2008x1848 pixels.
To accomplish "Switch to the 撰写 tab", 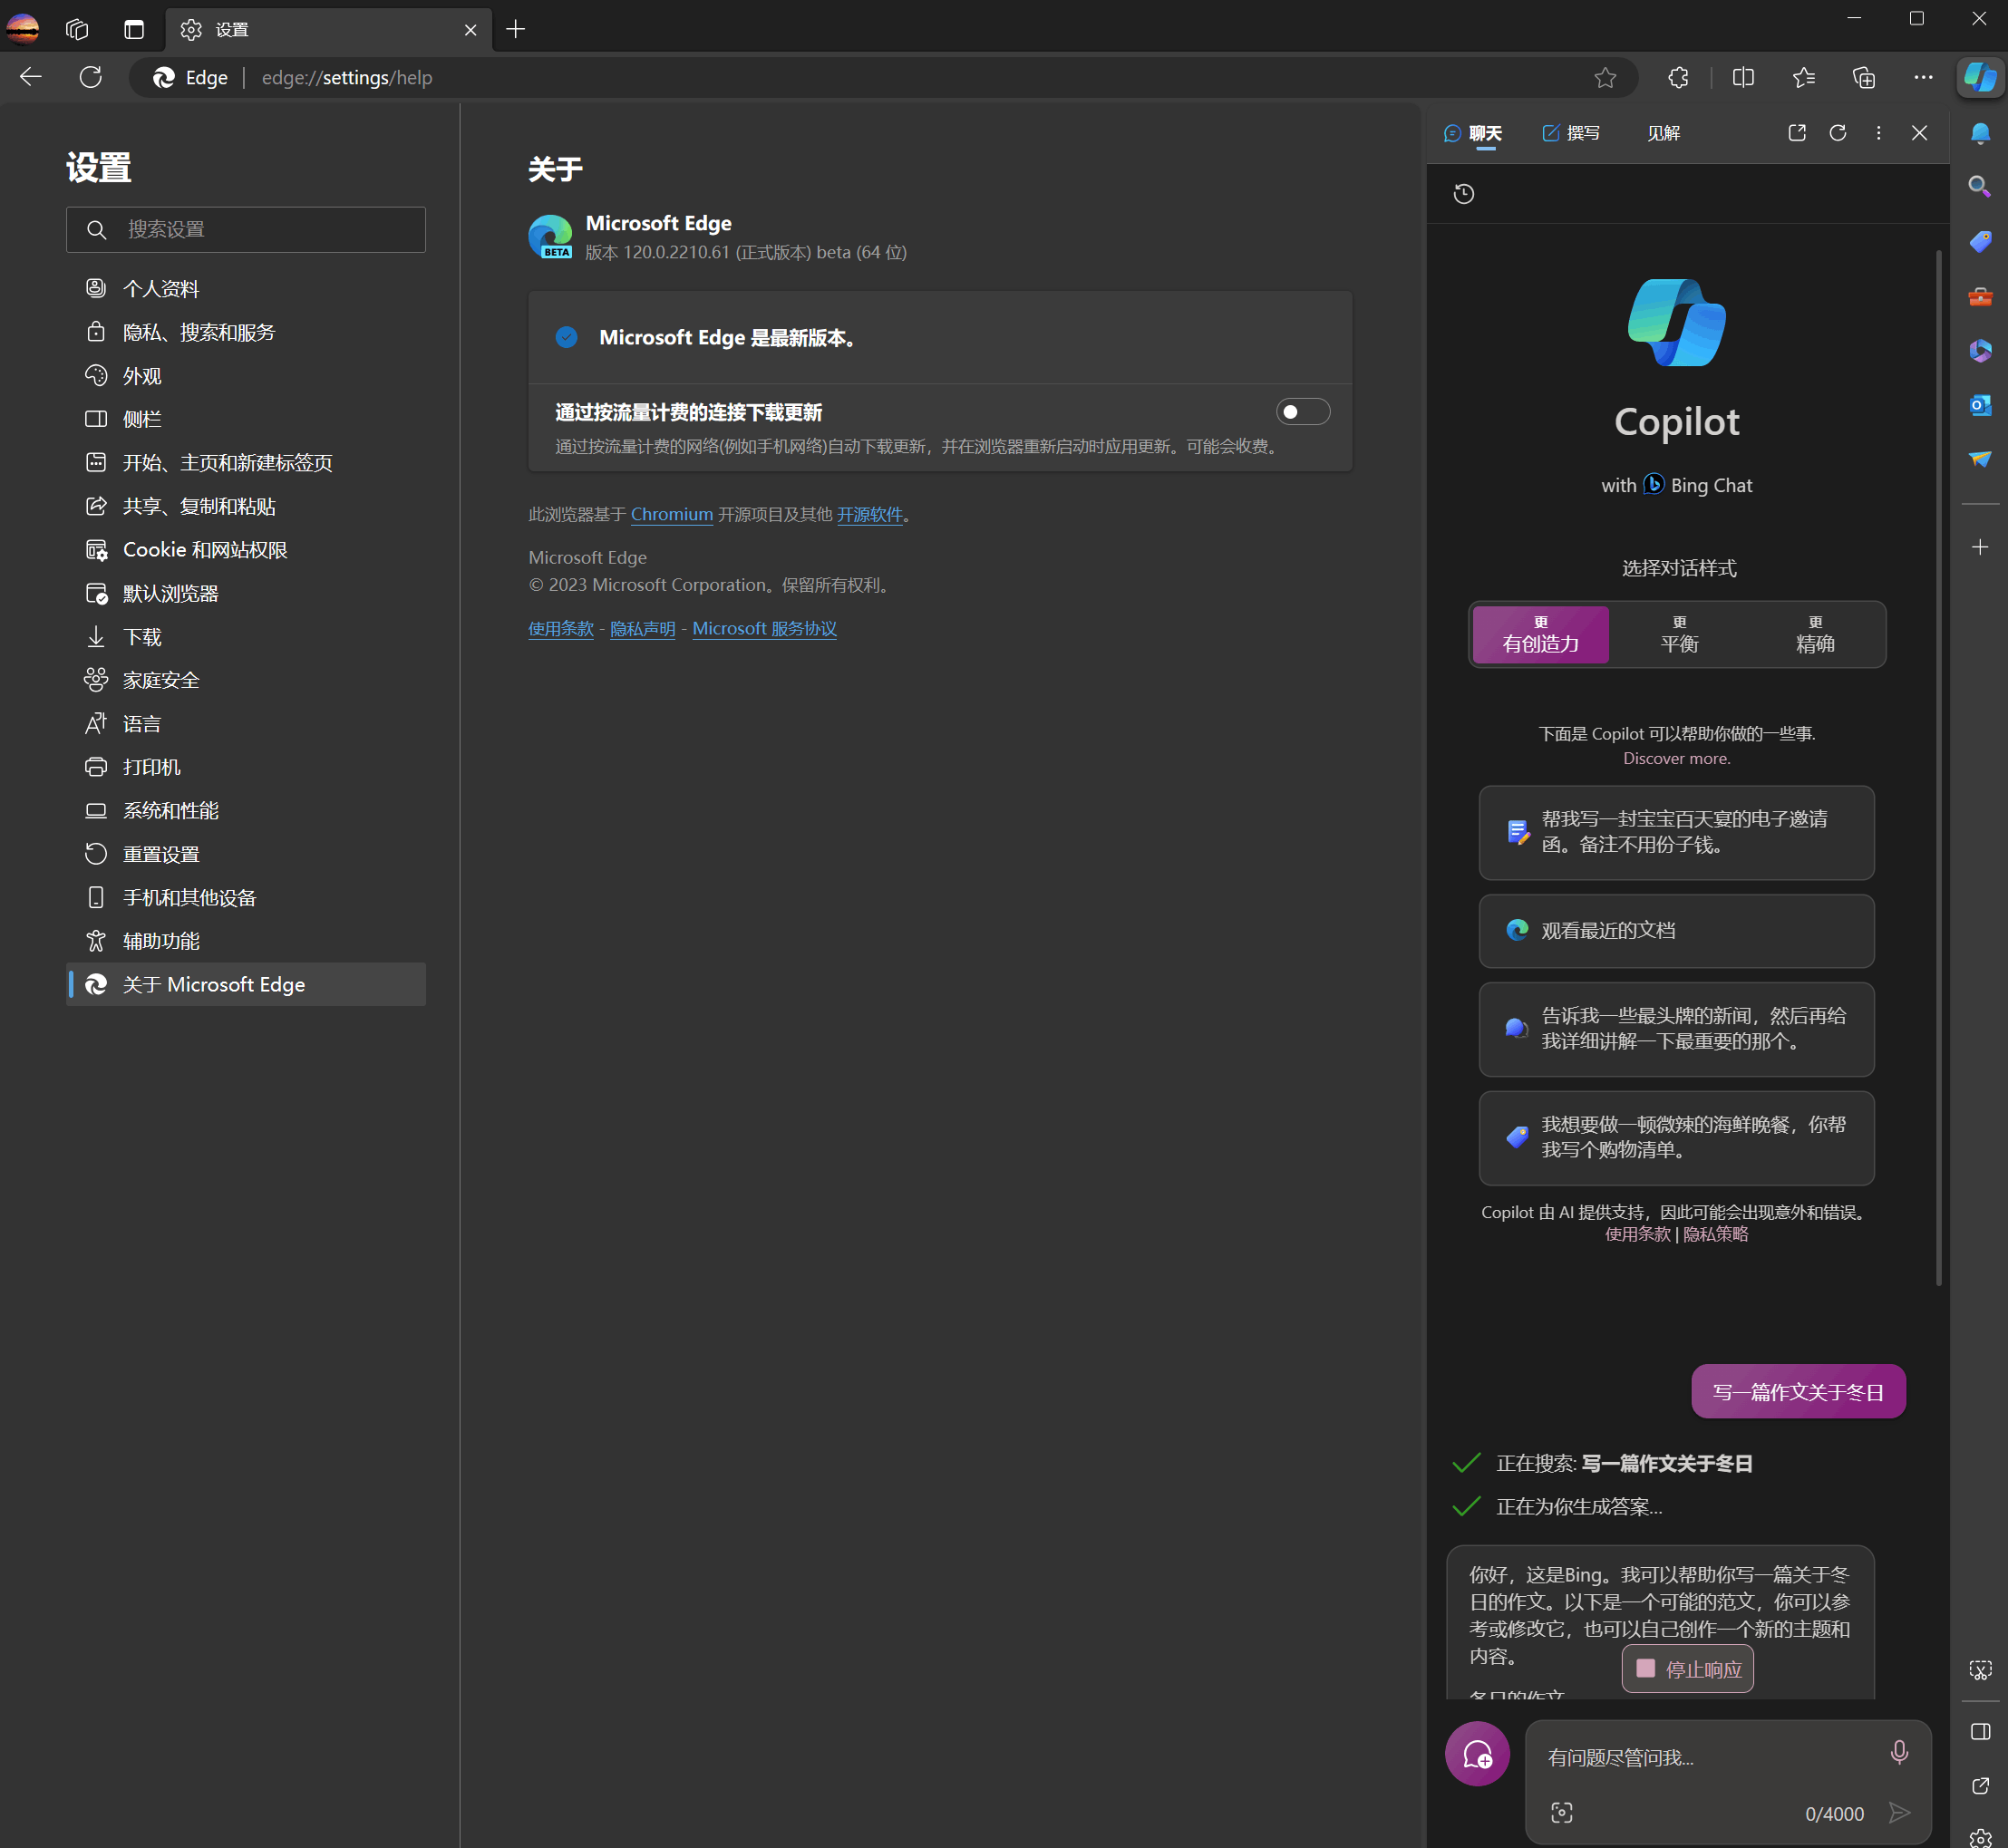I will point(1571,133).
